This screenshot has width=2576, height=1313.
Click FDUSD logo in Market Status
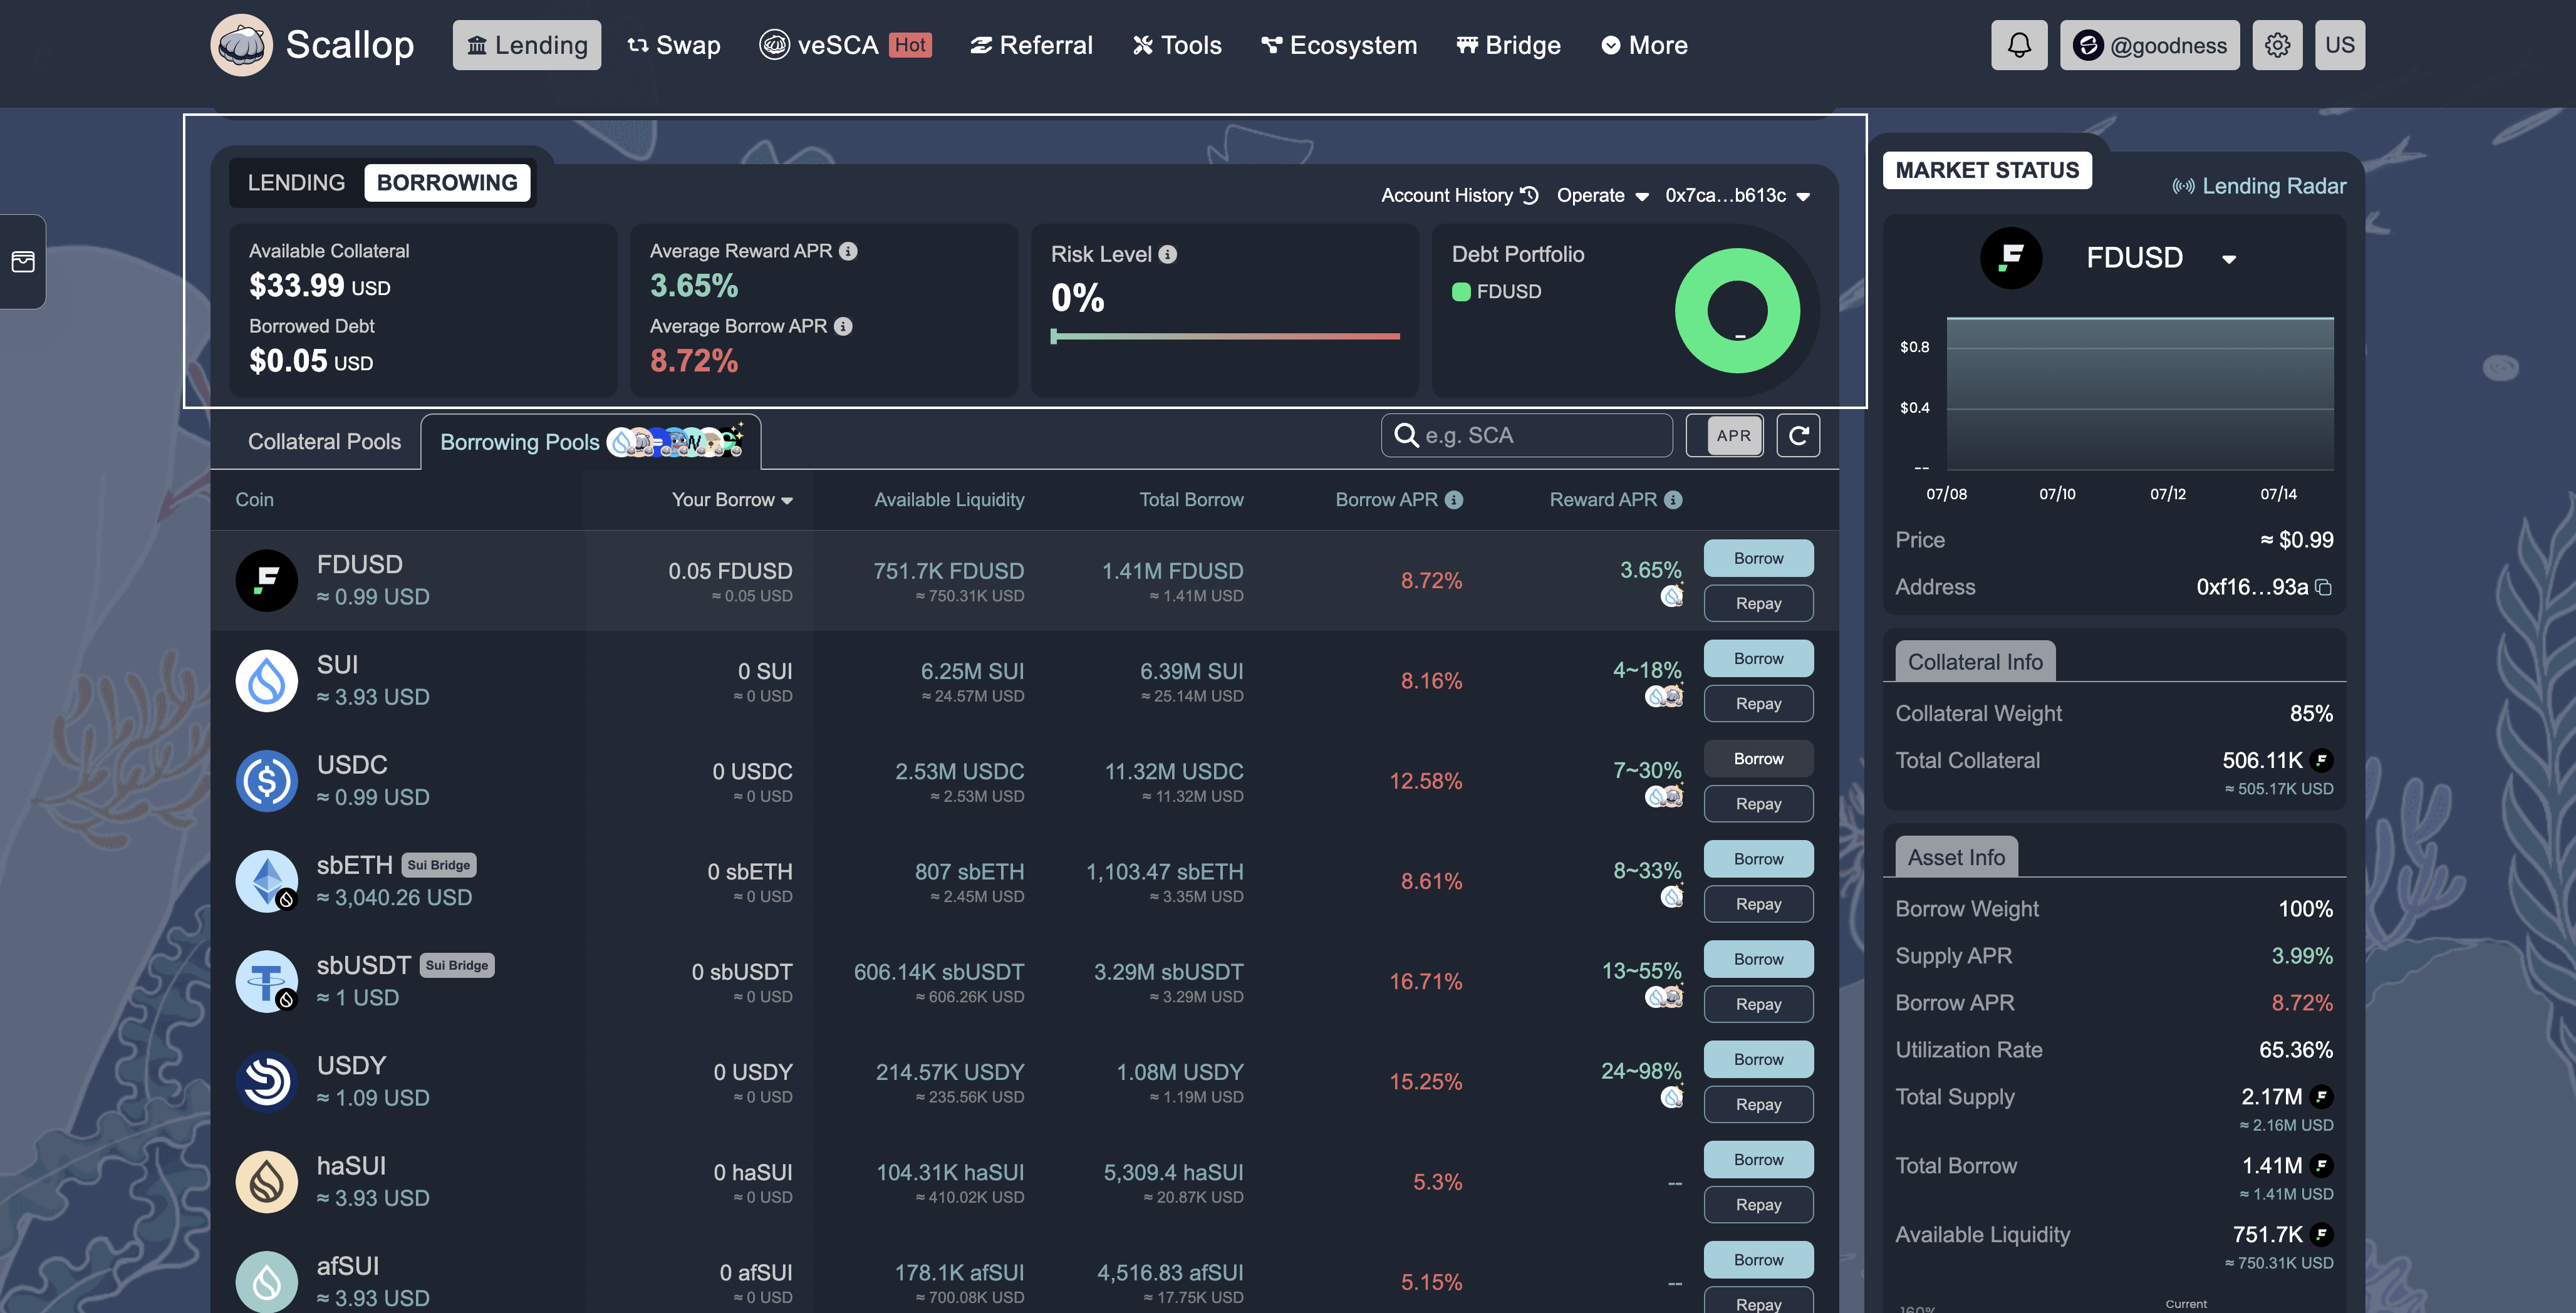pos(2011,258)
